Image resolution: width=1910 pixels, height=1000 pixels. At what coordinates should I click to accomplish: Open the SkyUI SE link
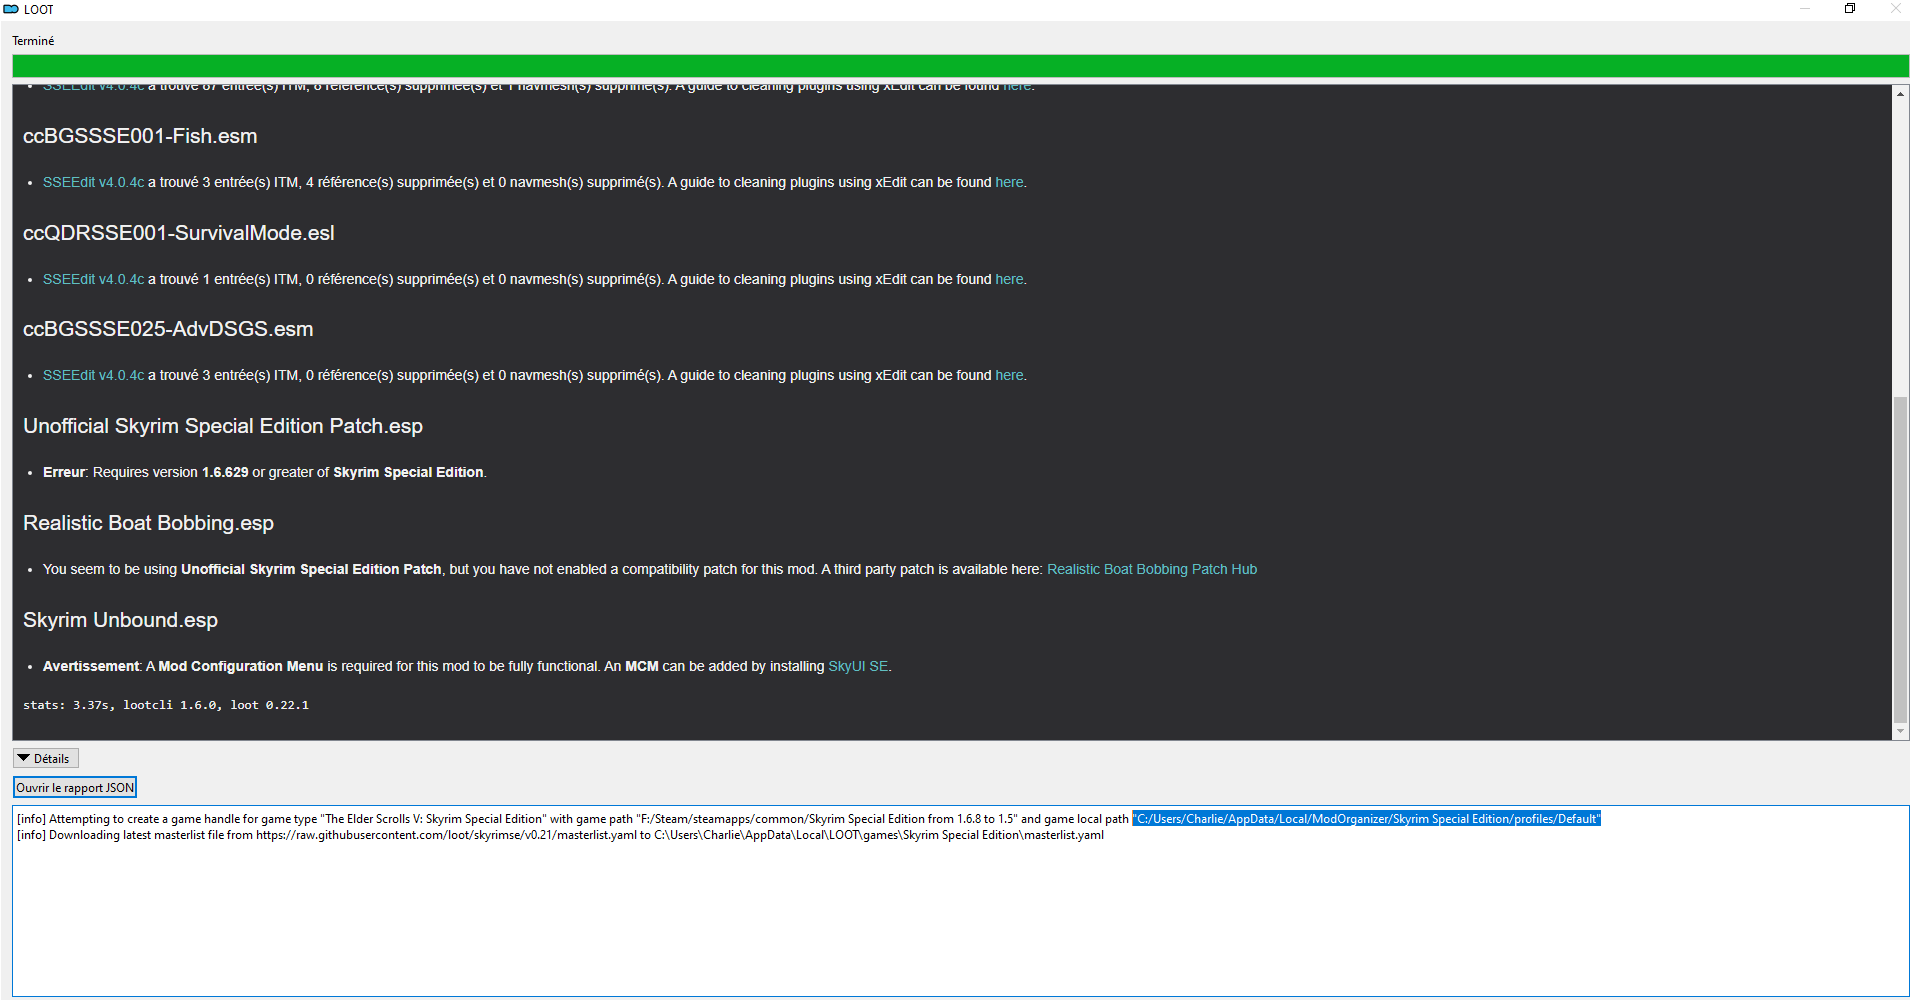click(x=858, y=666)
